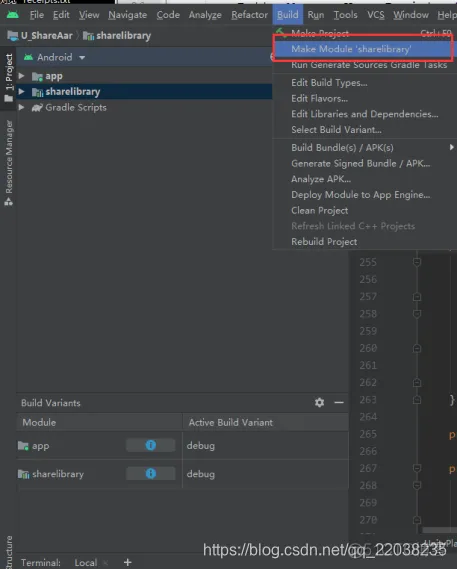Choose Select Build Variant...
457x569 pixels.
click(364, 130)
